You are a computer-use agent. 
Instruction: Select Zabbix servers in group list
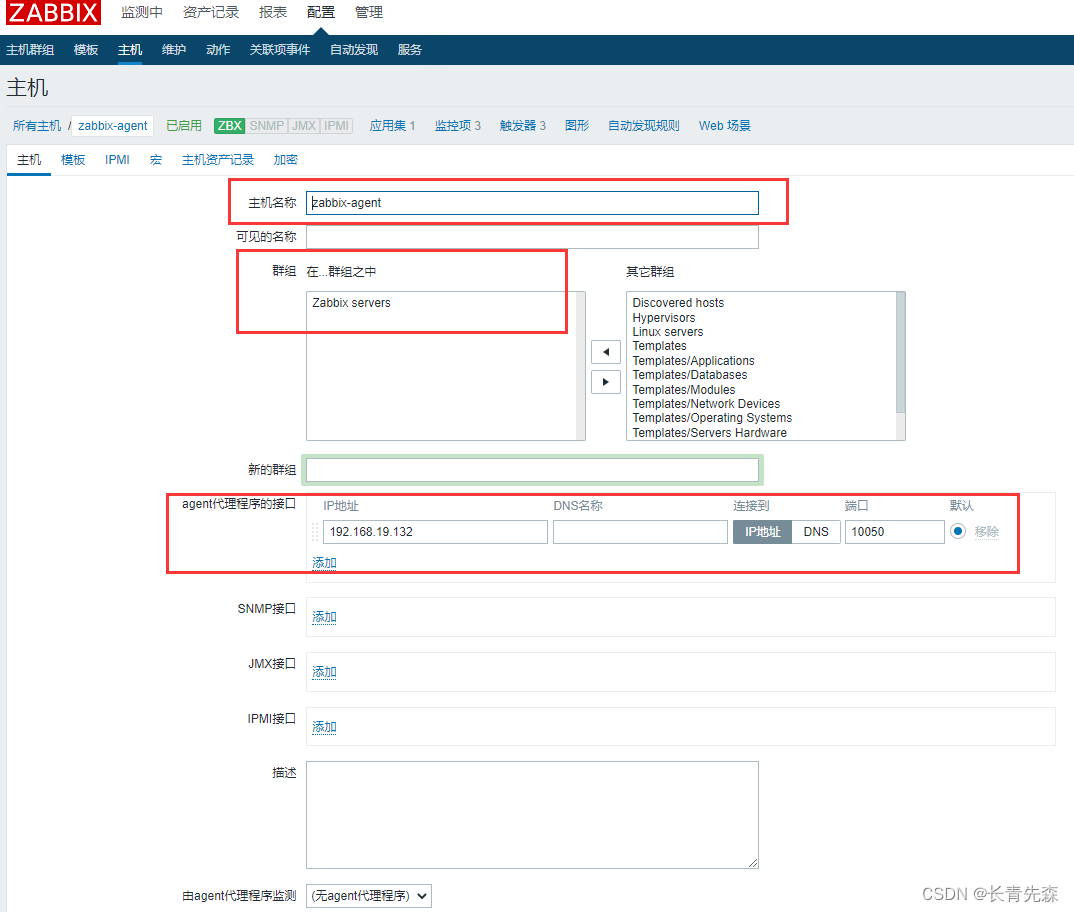pos(351,303)
